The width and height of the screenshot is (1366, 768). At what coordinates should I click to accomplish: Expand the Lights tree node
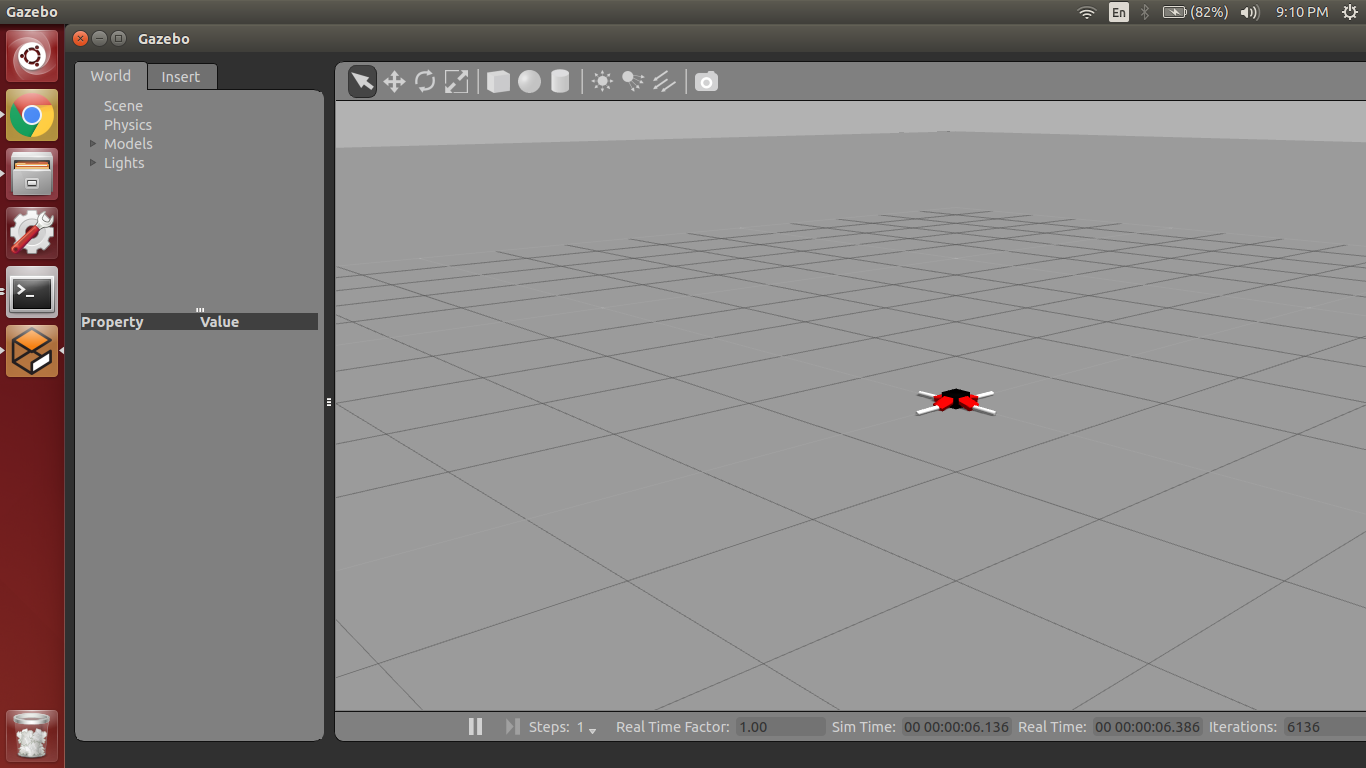(93, 163)
